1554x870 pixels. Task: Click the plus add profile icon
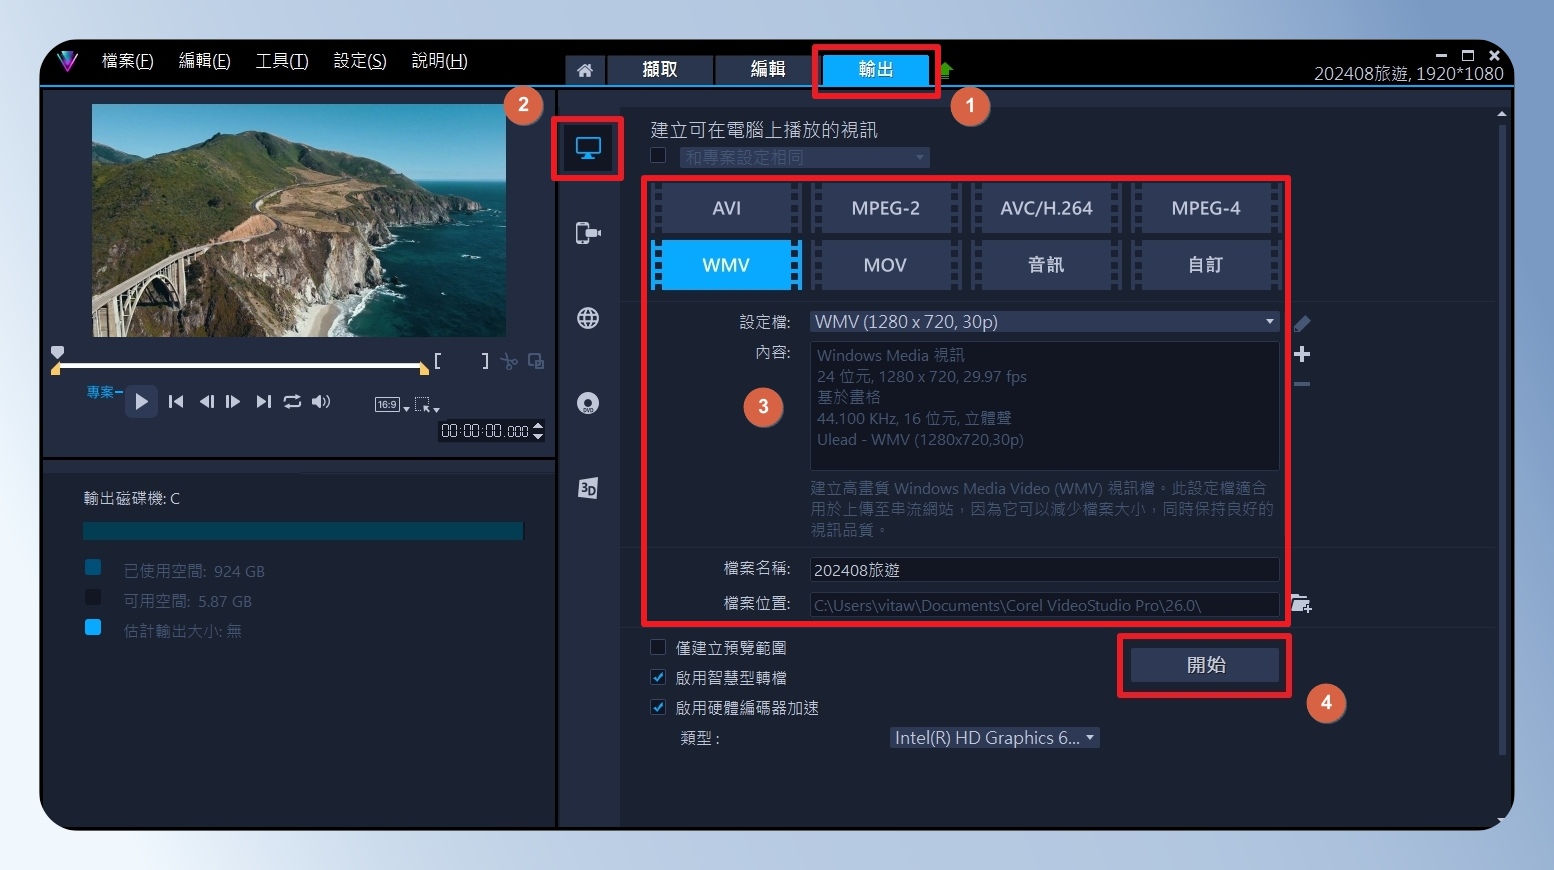coord(1302,354)
